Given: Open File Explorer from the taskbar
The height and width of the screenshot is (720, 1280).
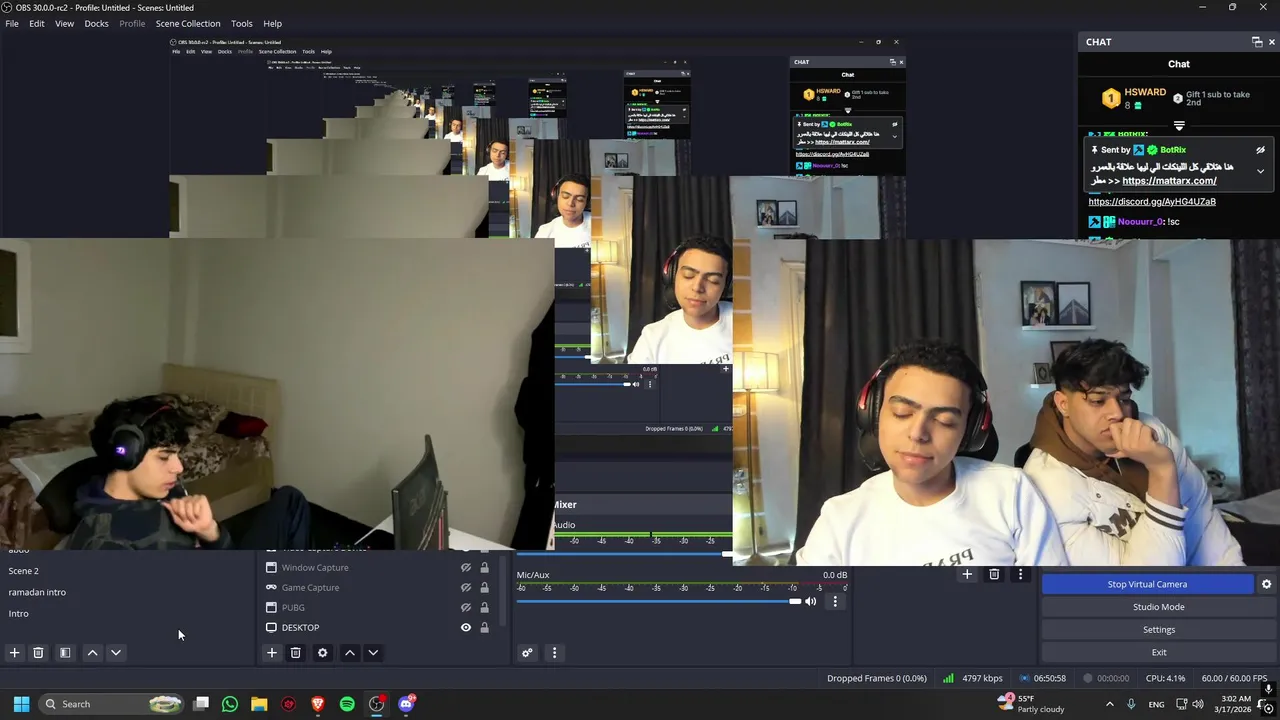Looking at the screenshot, I should [x=259, y=704].
